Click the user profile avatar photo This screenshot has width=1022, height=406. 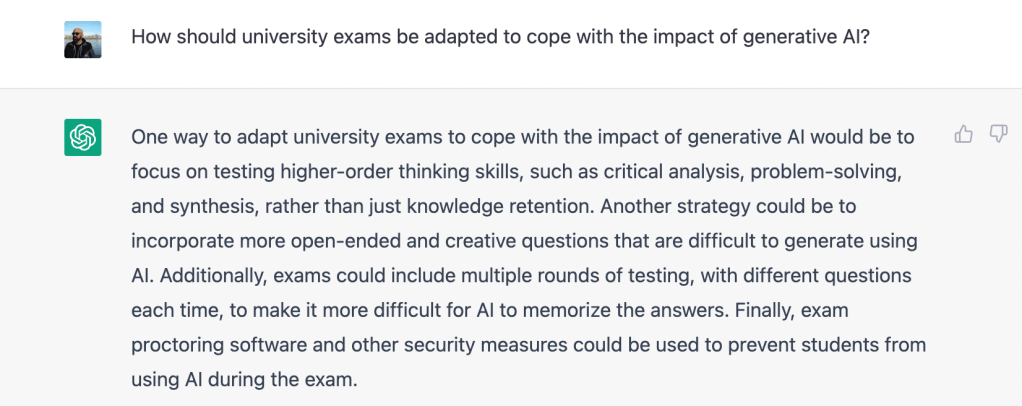pos(83,38)
